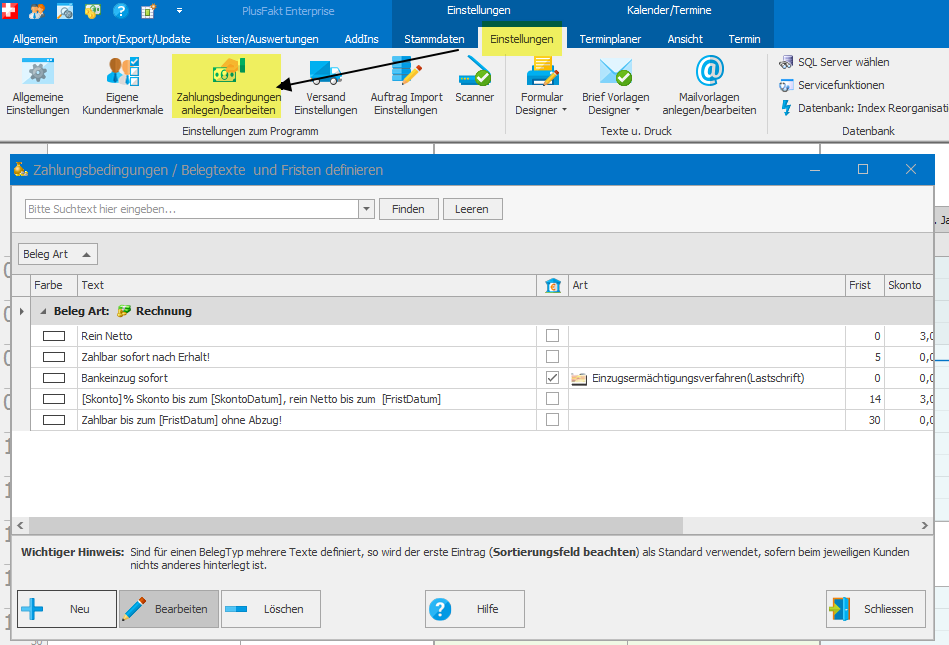
Task: Click Beleg Art grouping sort button
Action: tap(57, 254)
